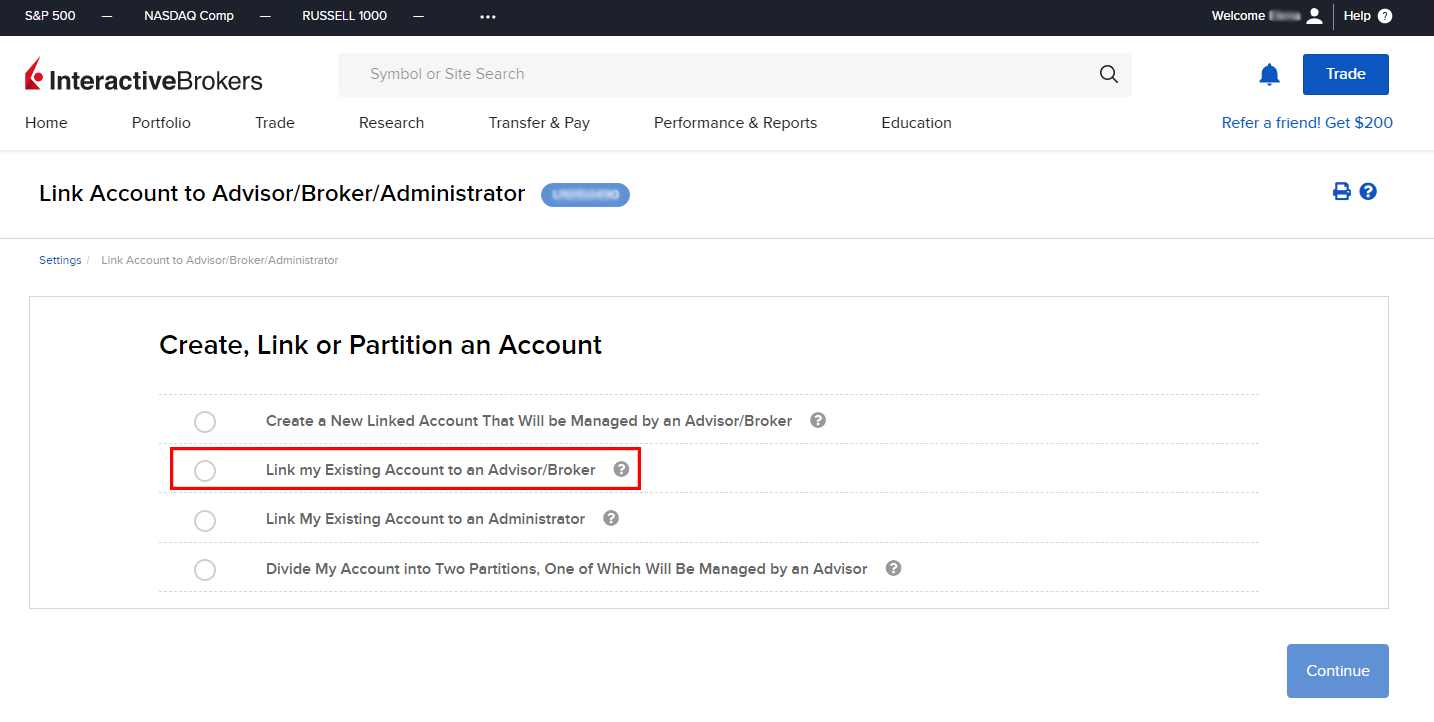Click the search magnifier icon
The width and height of the screenshot is (1434, 722).
1108,74
